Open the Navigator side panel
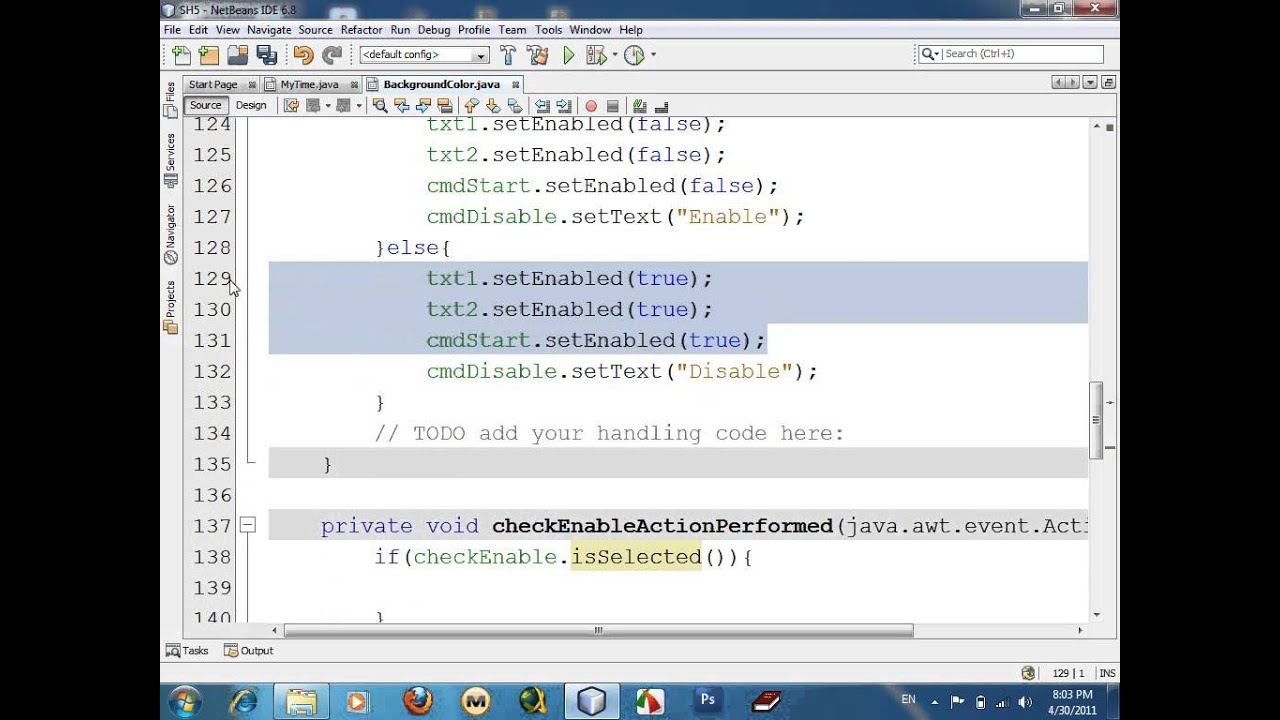The image size is (1280, 720). pos(170,234)
